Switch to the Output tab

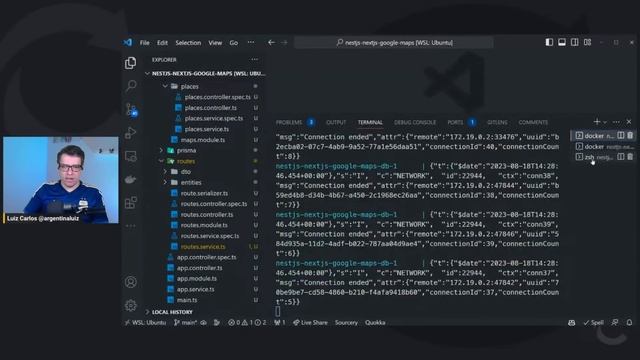336,122
